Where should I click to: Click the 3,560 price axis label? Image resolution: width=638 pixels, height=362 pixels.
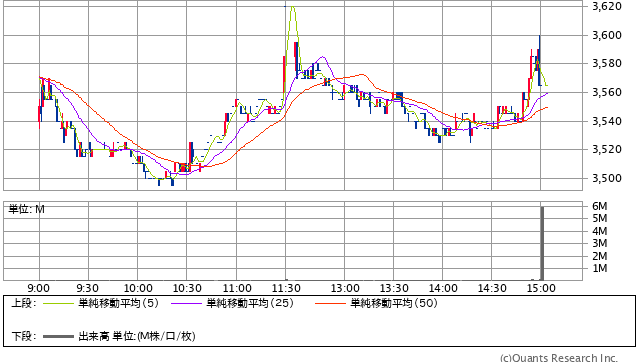pos(607,92)
